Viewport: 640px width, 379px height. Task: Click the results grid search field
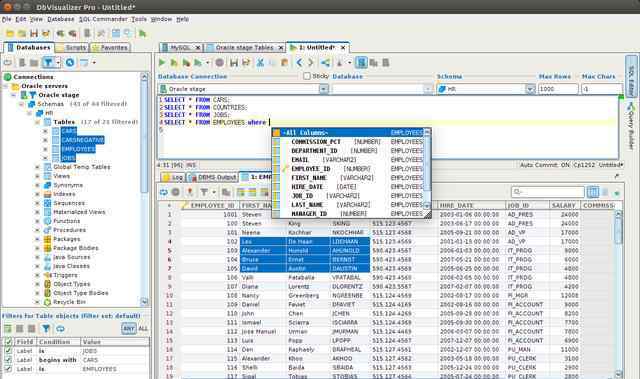point(548,192)
